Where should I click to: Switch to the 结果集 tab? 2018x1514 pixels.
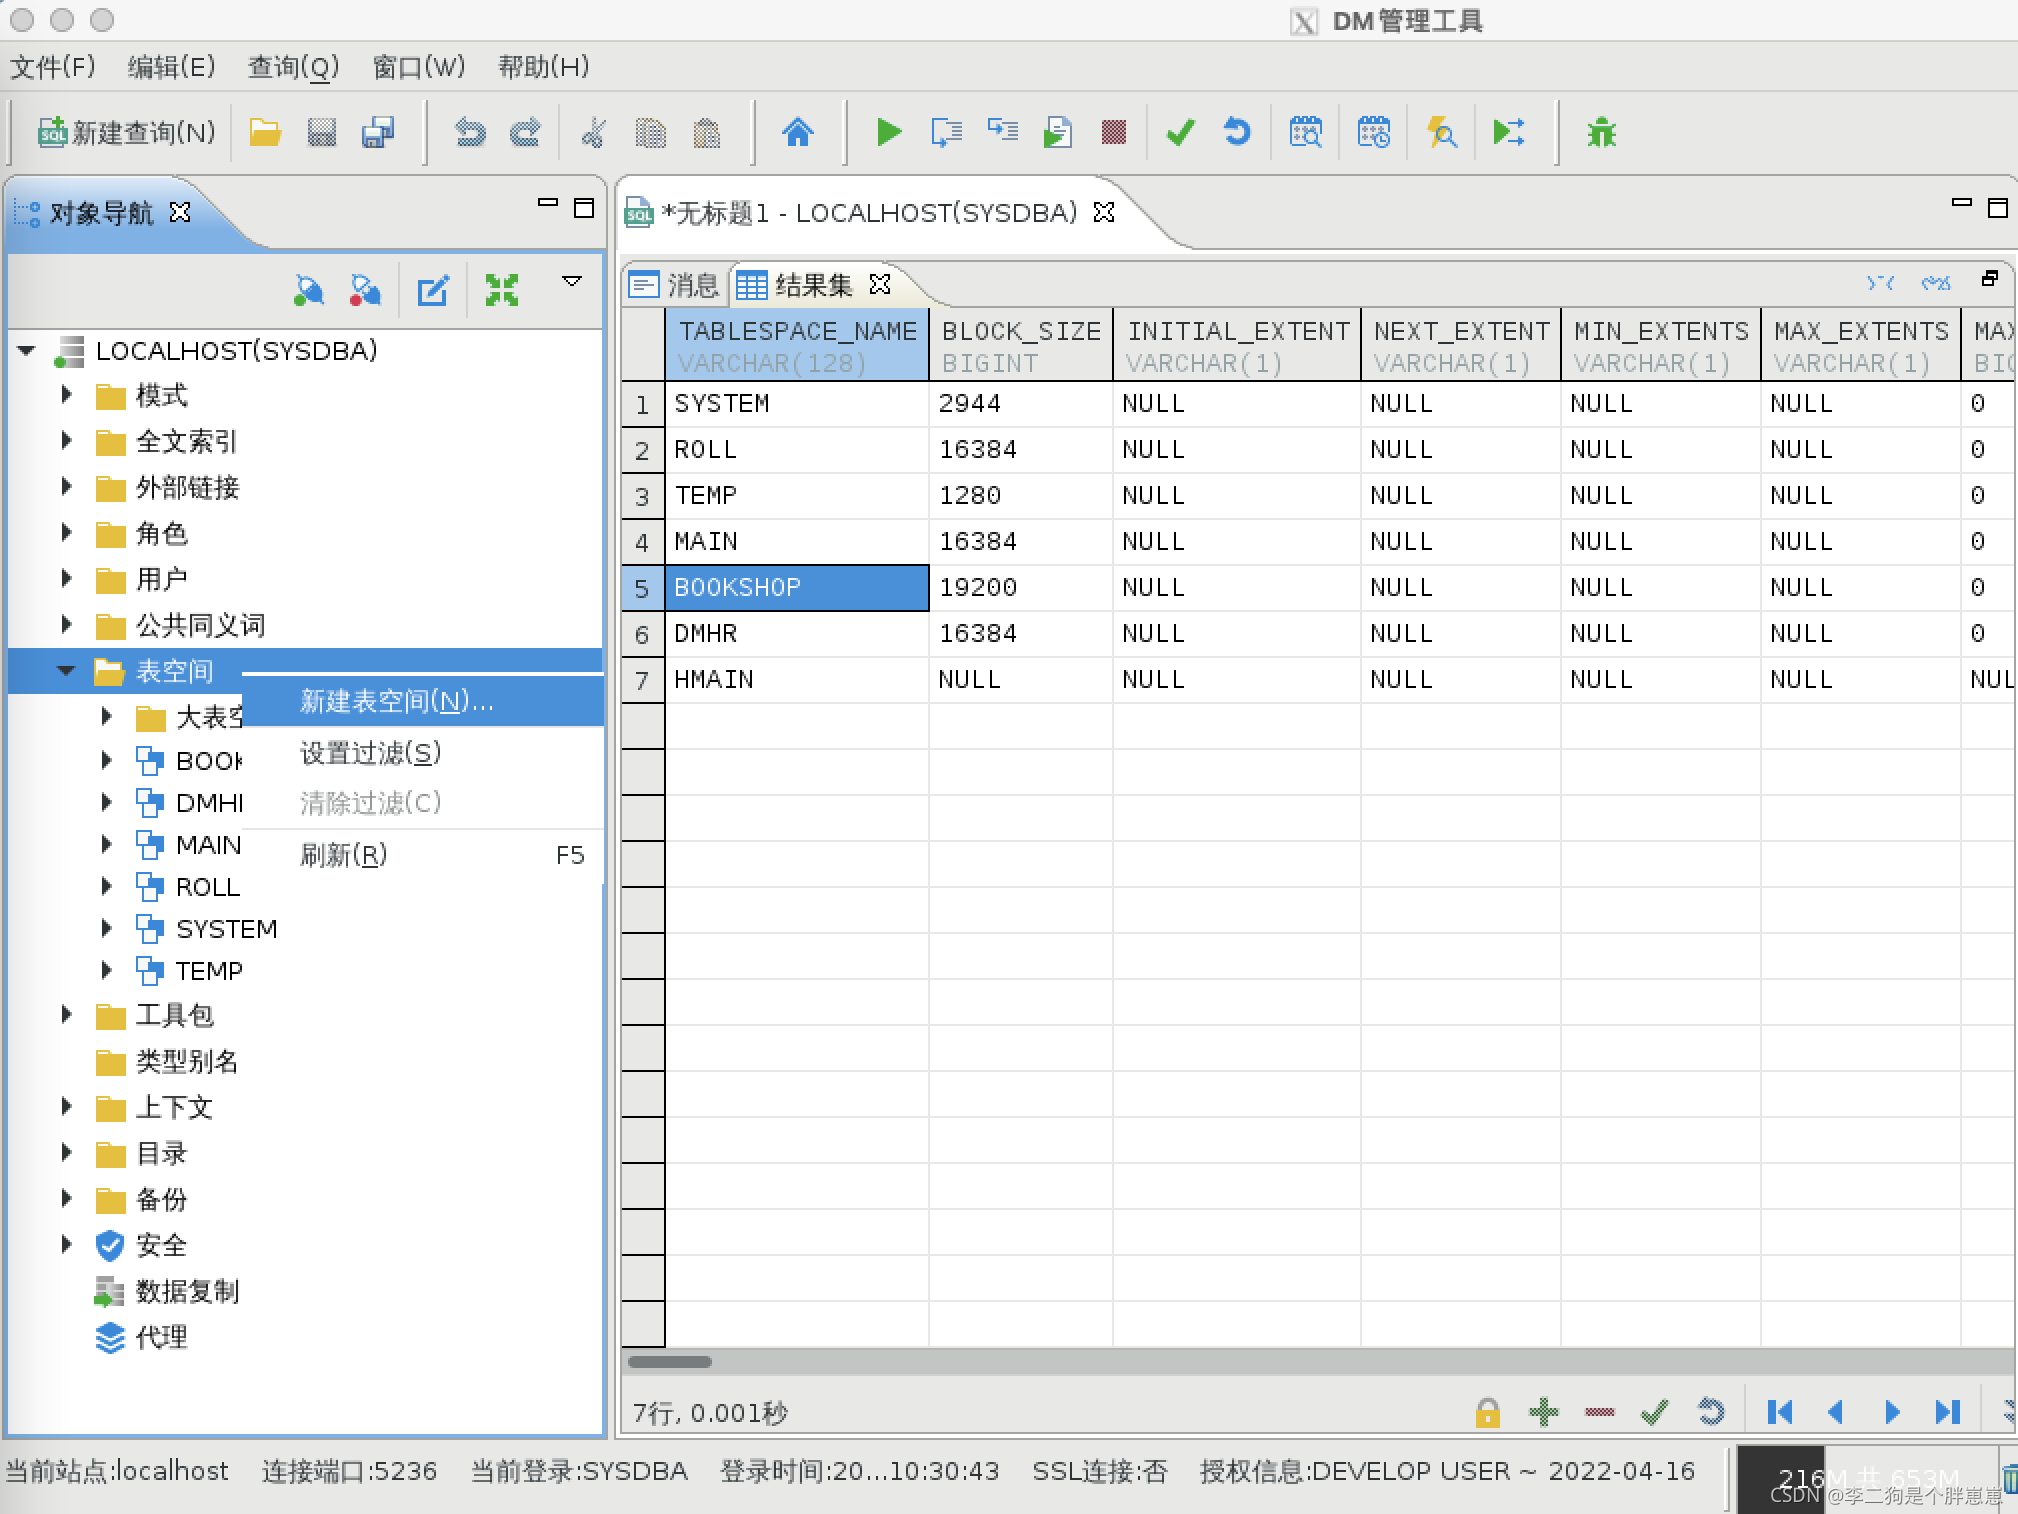click(796, 285)
